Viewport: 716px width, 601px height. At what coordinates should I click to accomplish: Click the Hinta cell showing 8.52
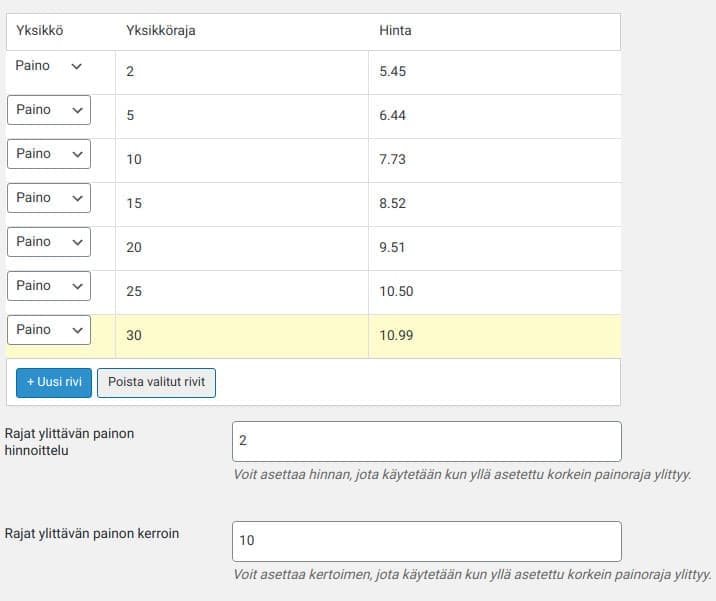(494, 204)
